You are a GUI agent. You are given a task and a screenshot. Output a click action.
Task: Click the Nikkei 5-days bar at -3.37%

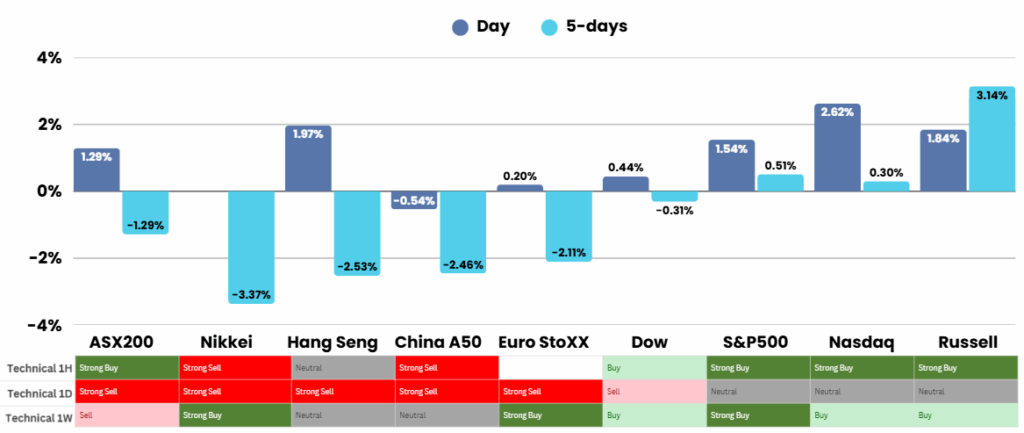point(250,247)
